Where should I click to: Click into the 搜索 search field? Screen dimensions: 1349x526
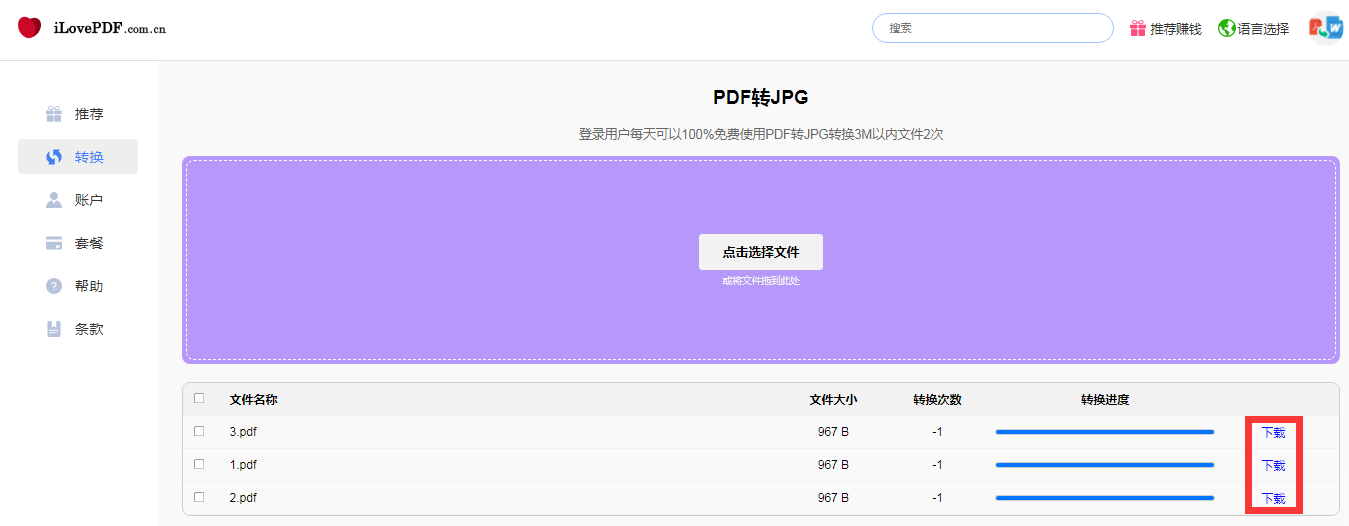(x=992, y=28)
